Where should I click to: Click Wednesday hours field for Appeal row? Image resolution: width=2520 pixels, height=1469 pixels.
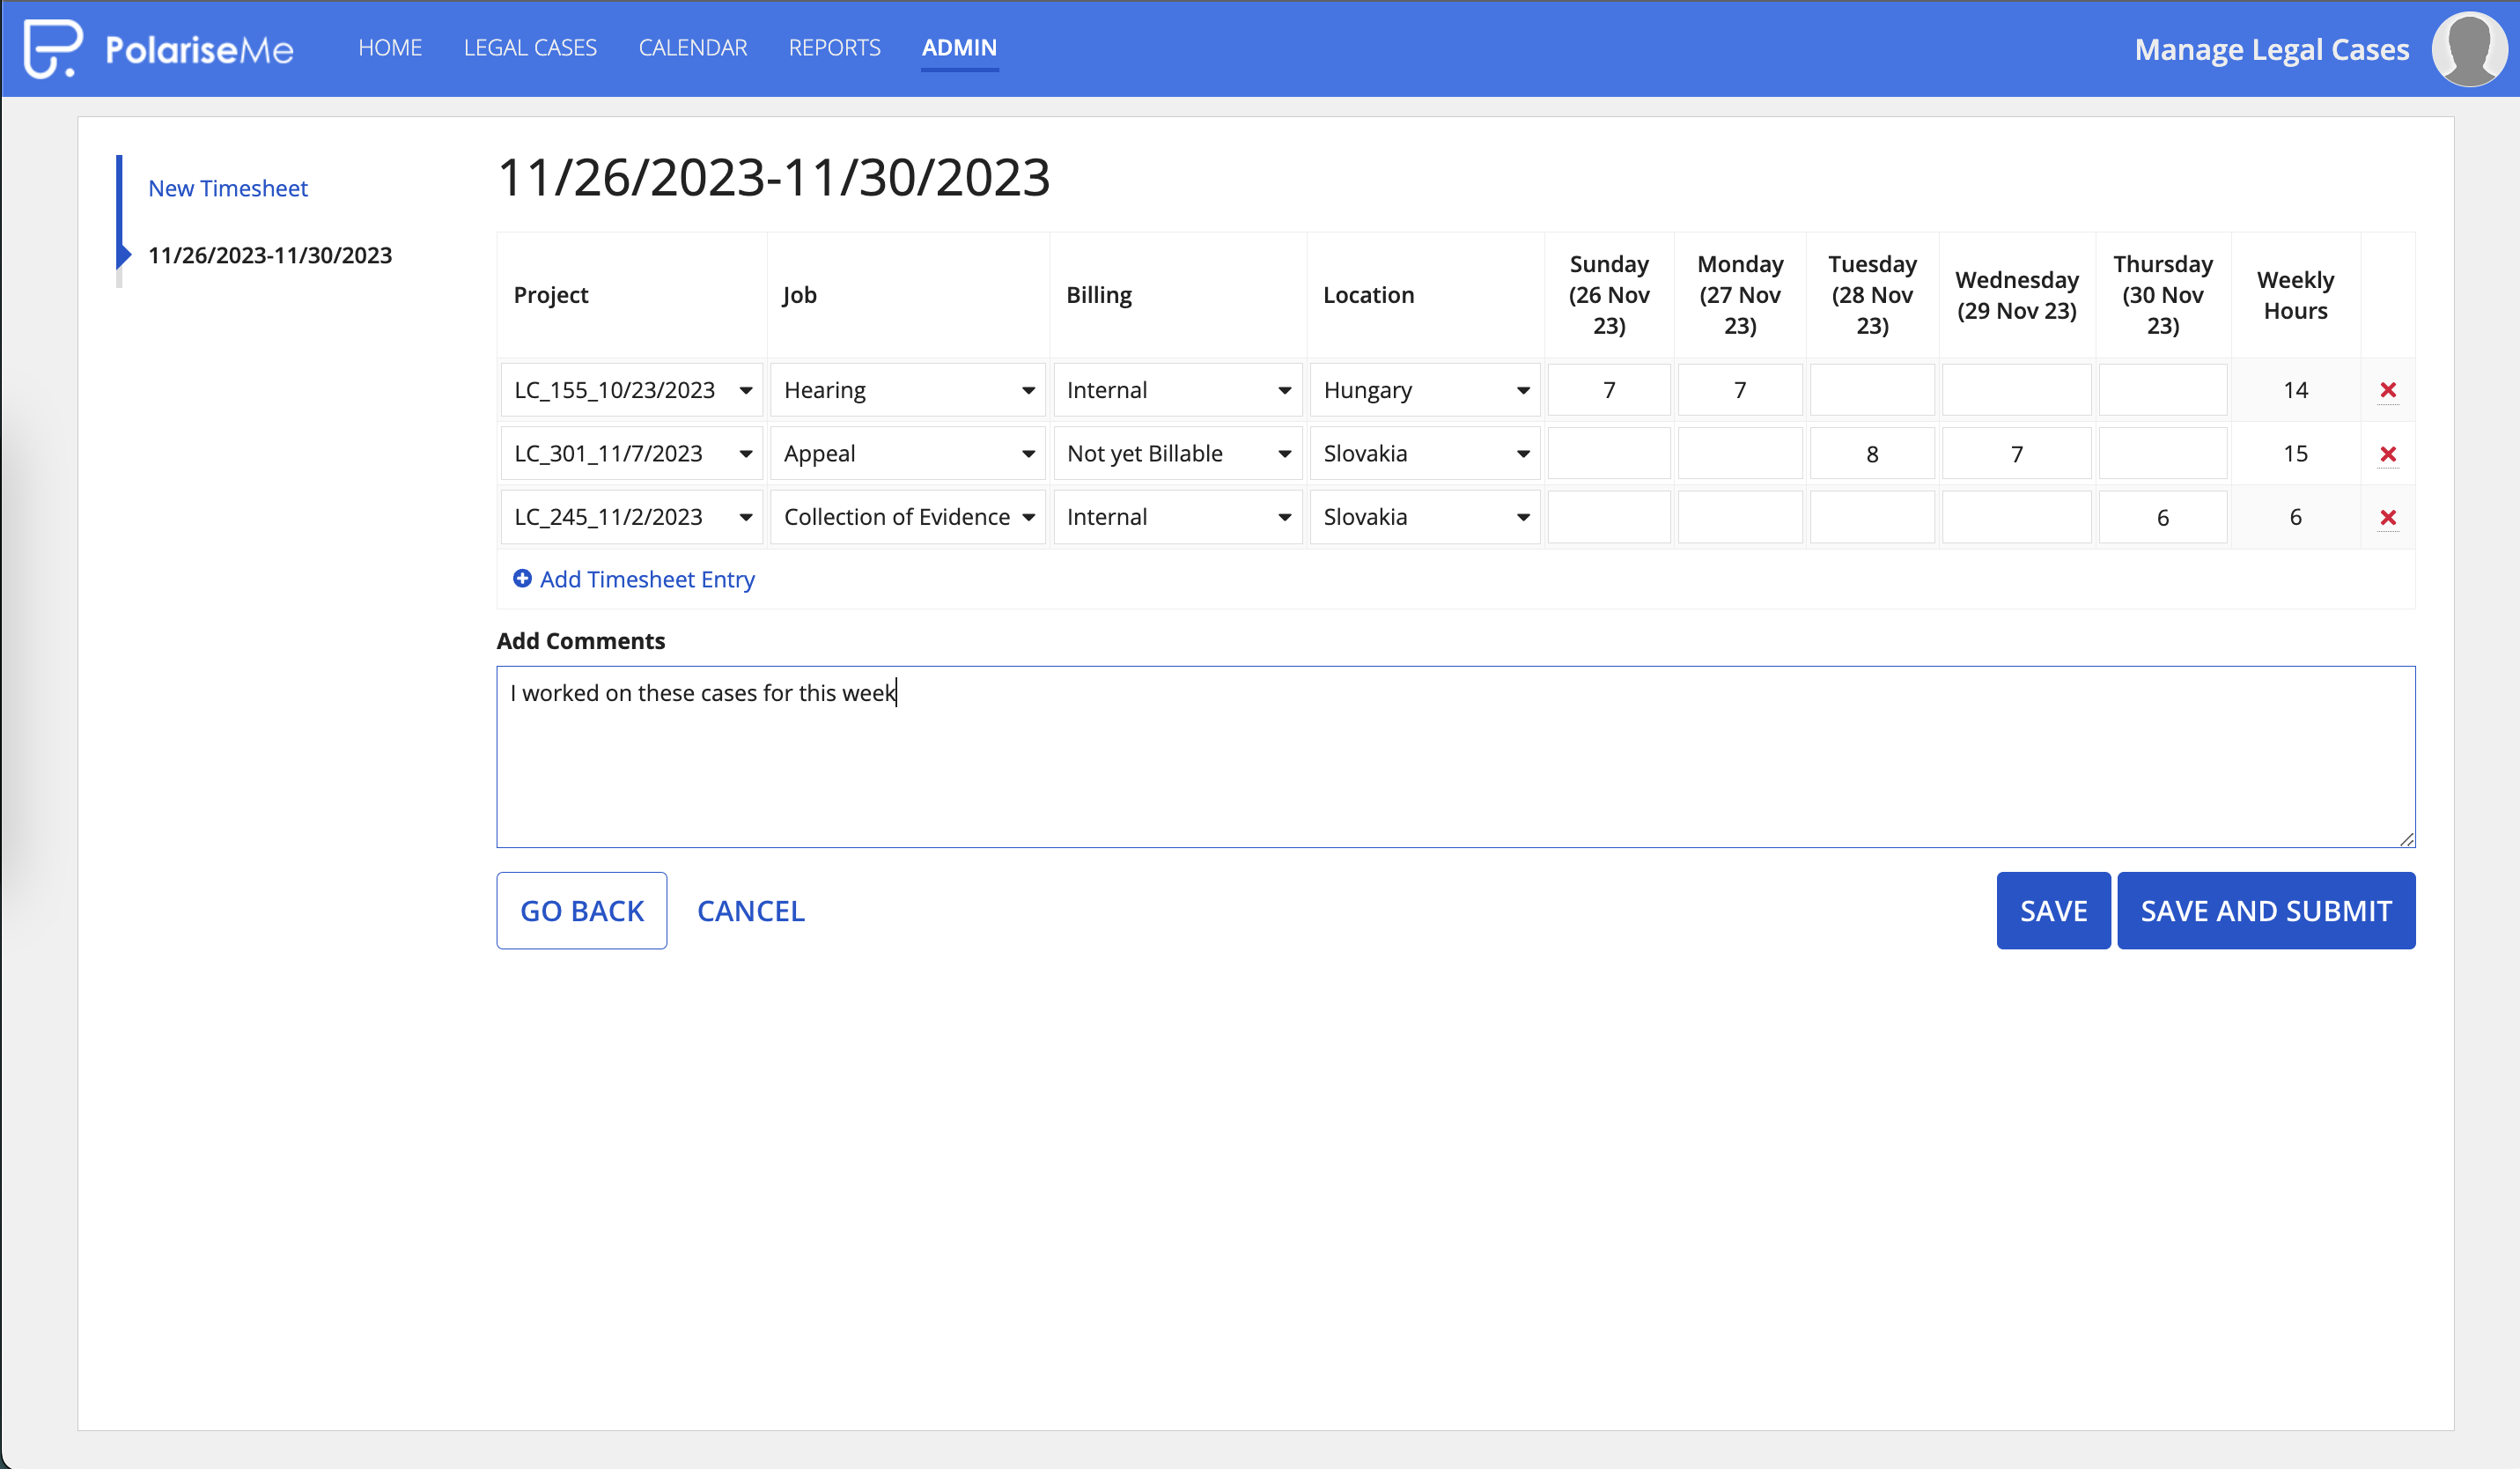point(2016,454)
